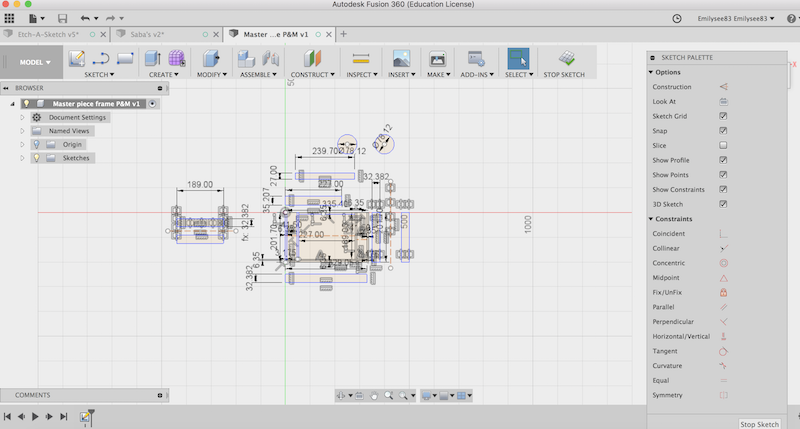
Task: Switch to the Etch-A-Sketch v5 tab
Action: coord(48,35)
